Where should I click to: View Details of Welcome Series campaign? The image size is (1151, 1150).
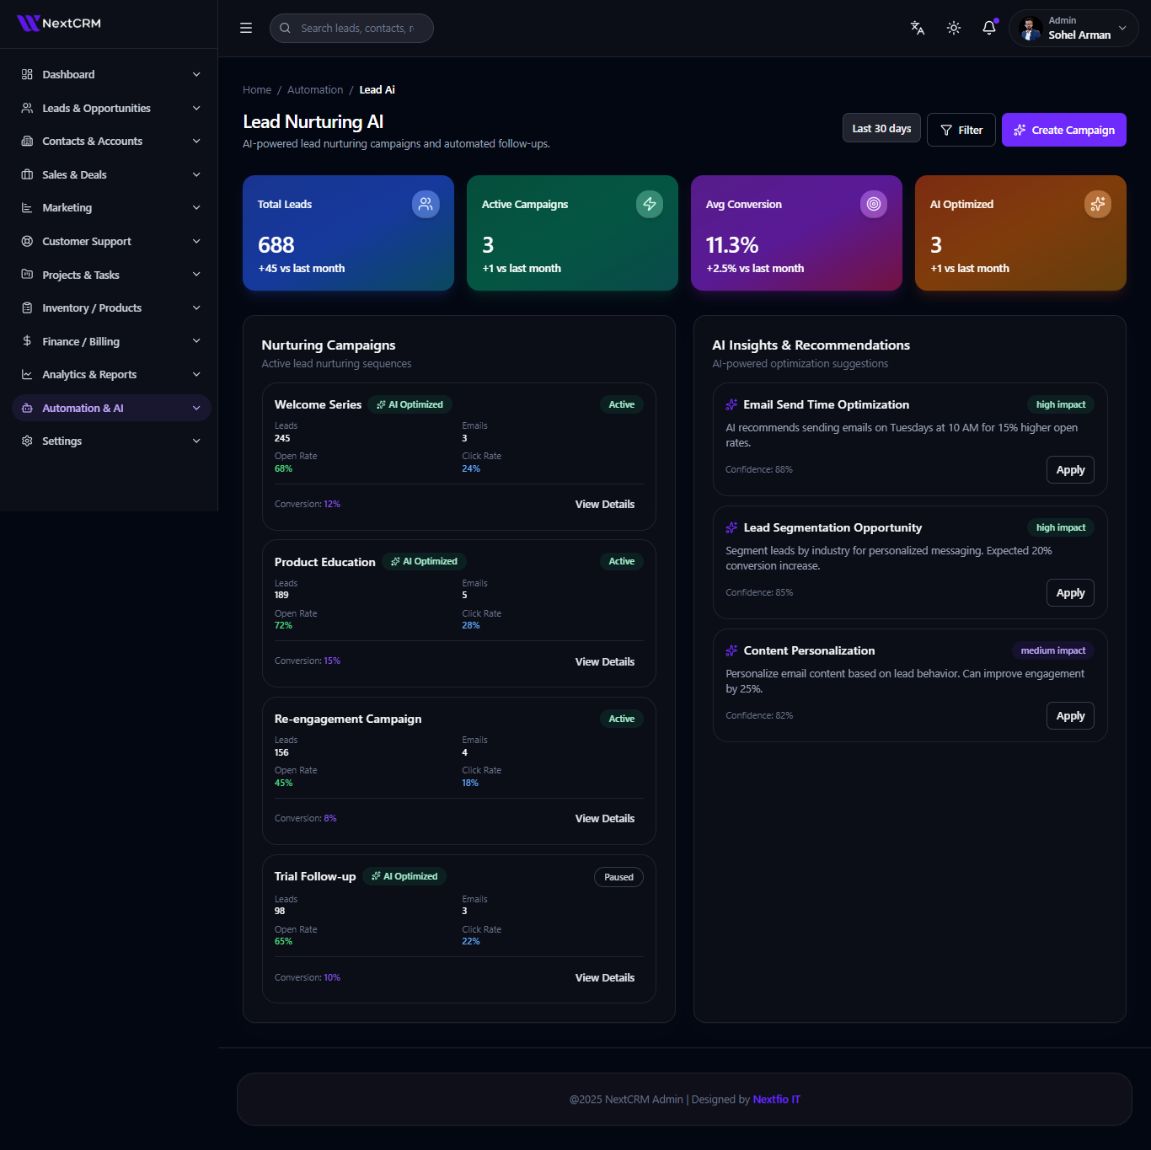[605, 504]
